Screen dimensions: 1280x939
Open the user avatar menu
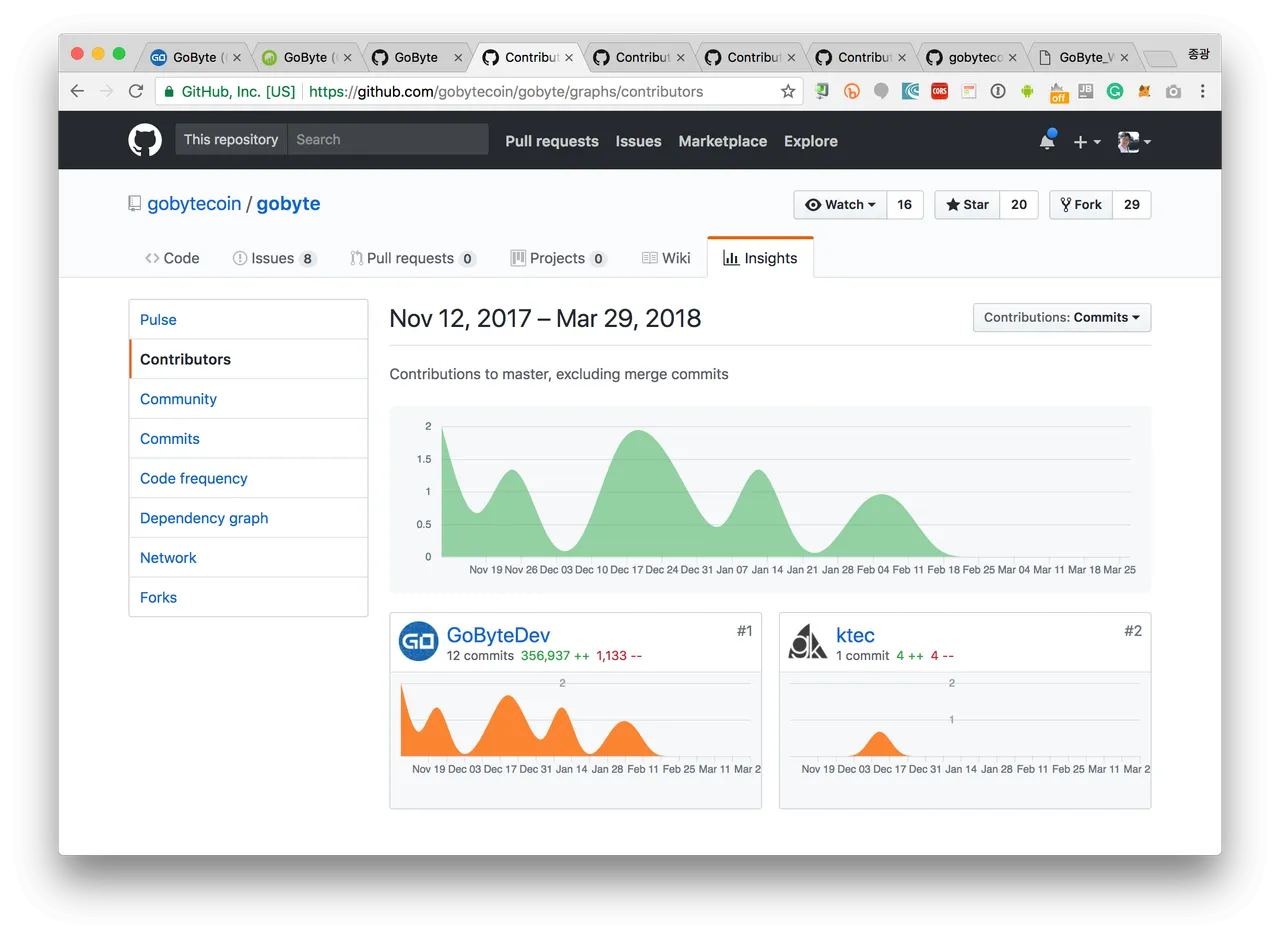pos(1134,141)
